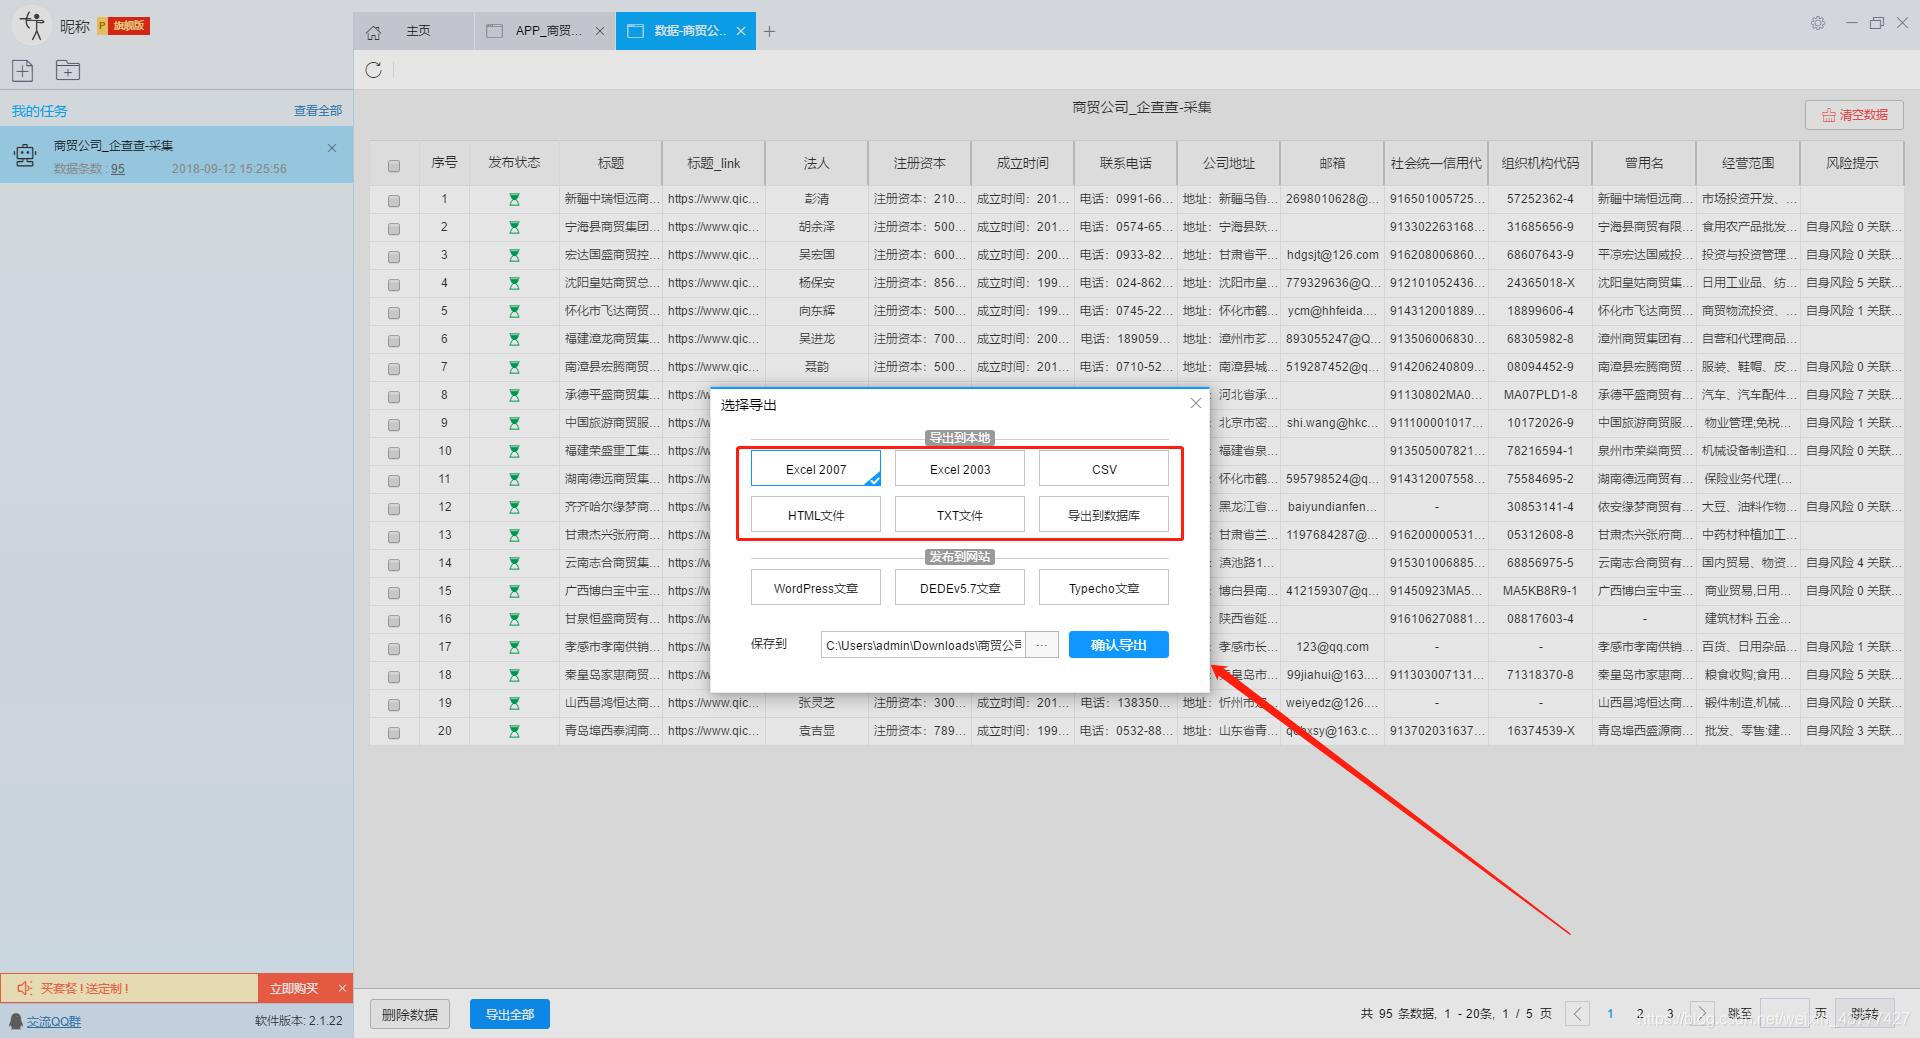Screen dimensions: 1920x1038
Task: Select 导出到数据库 option
Action: pyautogui.click(x=1104, y=514)
